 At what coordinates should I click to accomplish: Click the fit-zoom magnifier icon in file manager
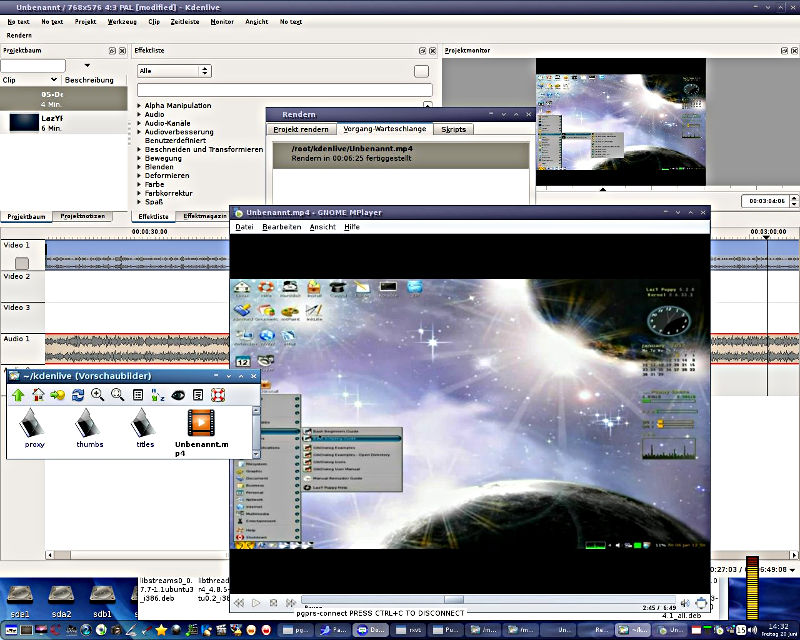coord(117,395)
